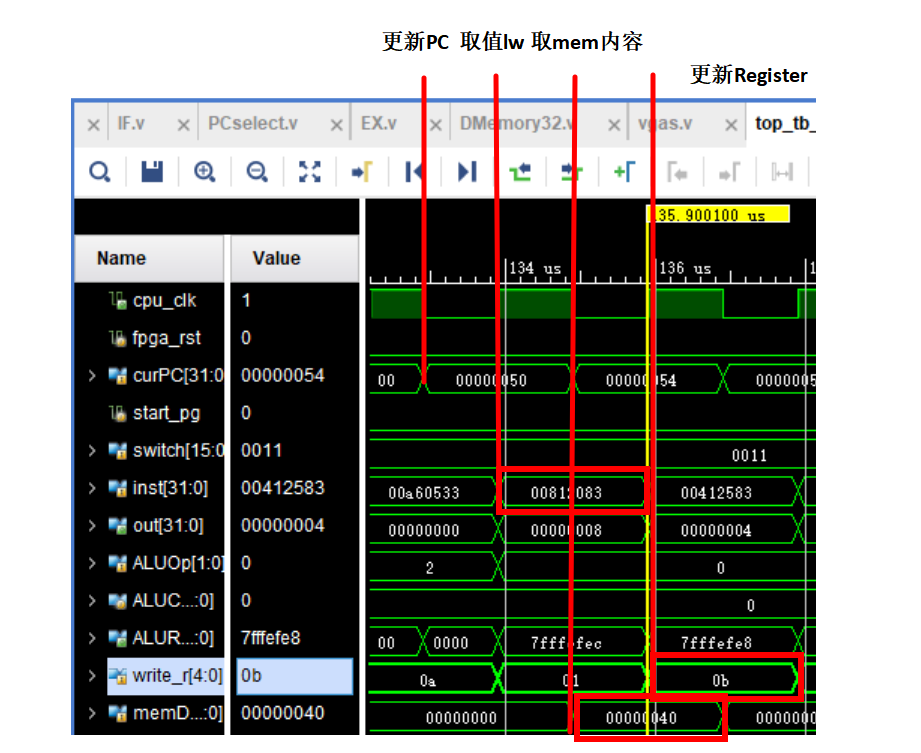Click the 134 us mark on time ruler
This screenshot has width=921, height=753.
[x=535, y=268]
